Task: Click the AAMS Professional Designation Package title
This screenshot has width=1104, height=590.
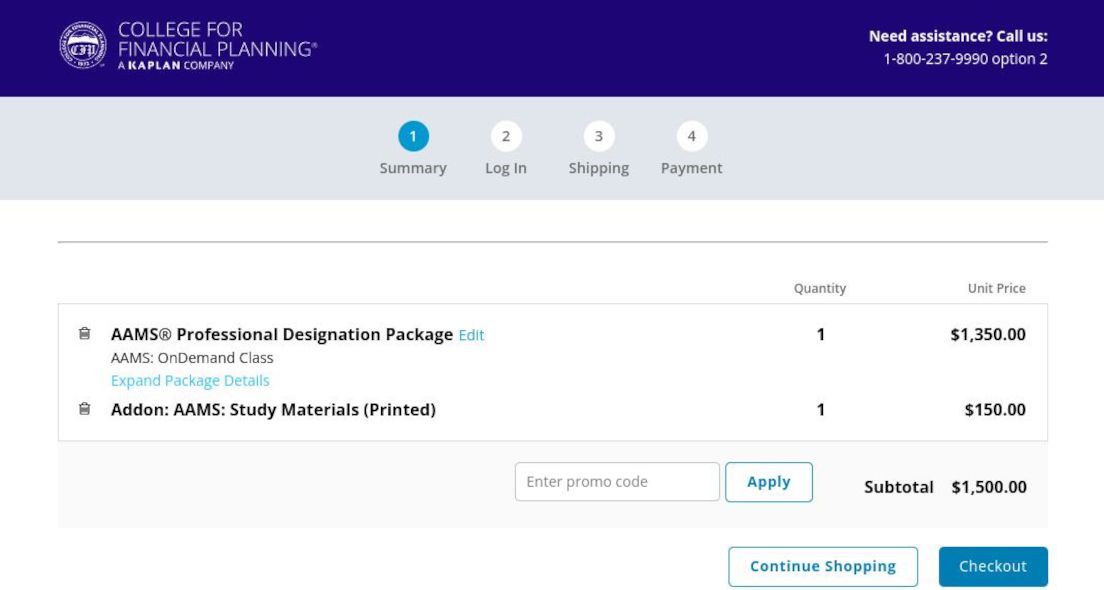Action: coord(282,334)
